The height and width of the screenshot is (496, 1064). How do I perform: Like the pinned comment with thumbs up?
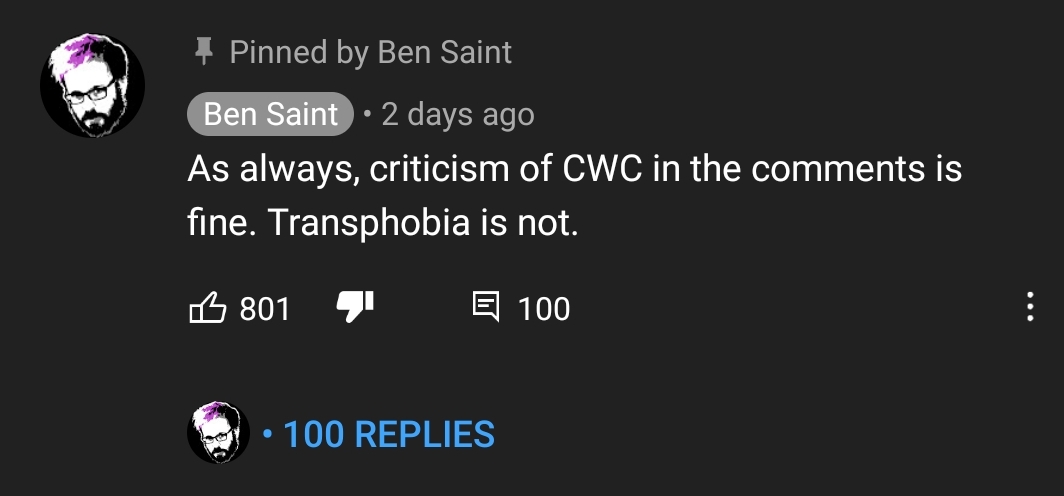click(207, 307)
